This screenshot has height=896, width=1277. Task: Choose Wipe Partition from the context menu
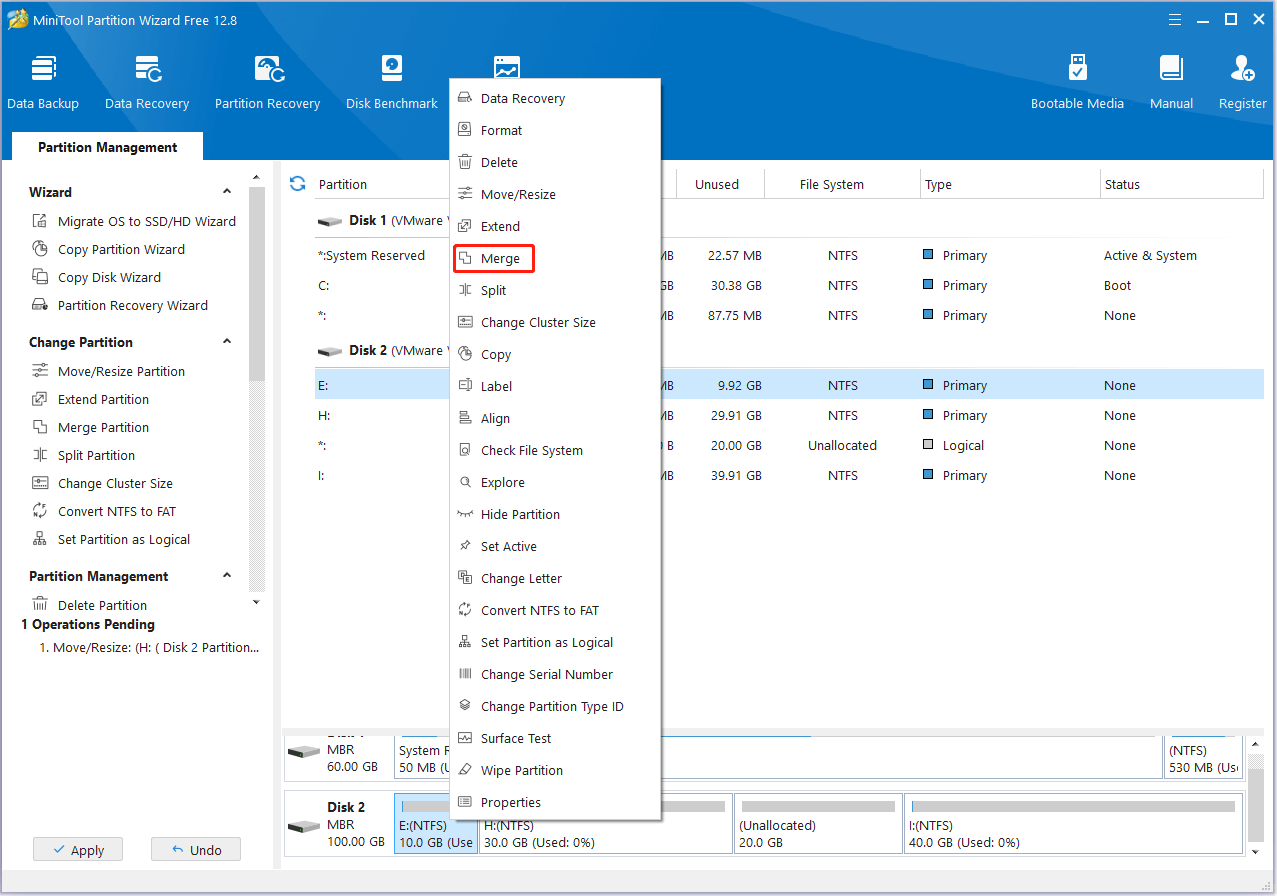pyautogui.click(x=554, y=770)
